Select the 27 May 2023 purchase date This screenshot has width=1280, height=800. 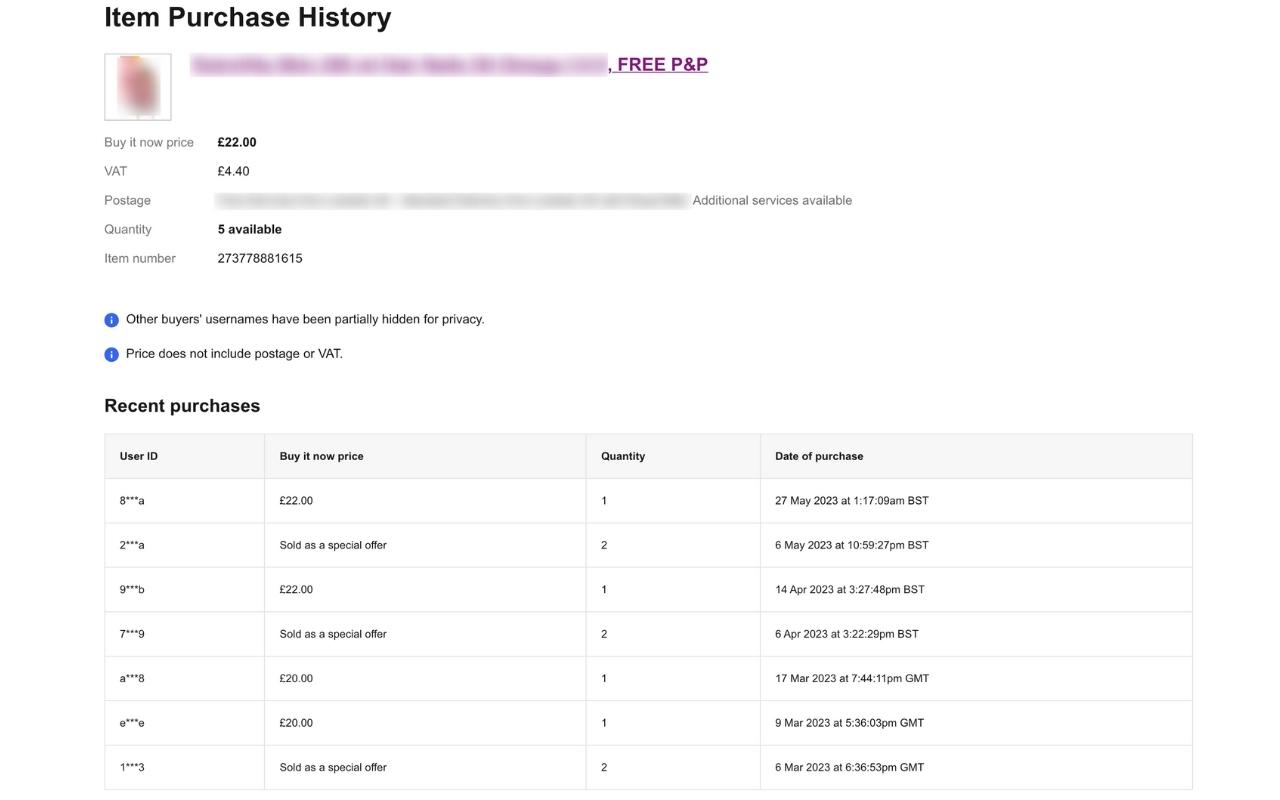[851, 500]
